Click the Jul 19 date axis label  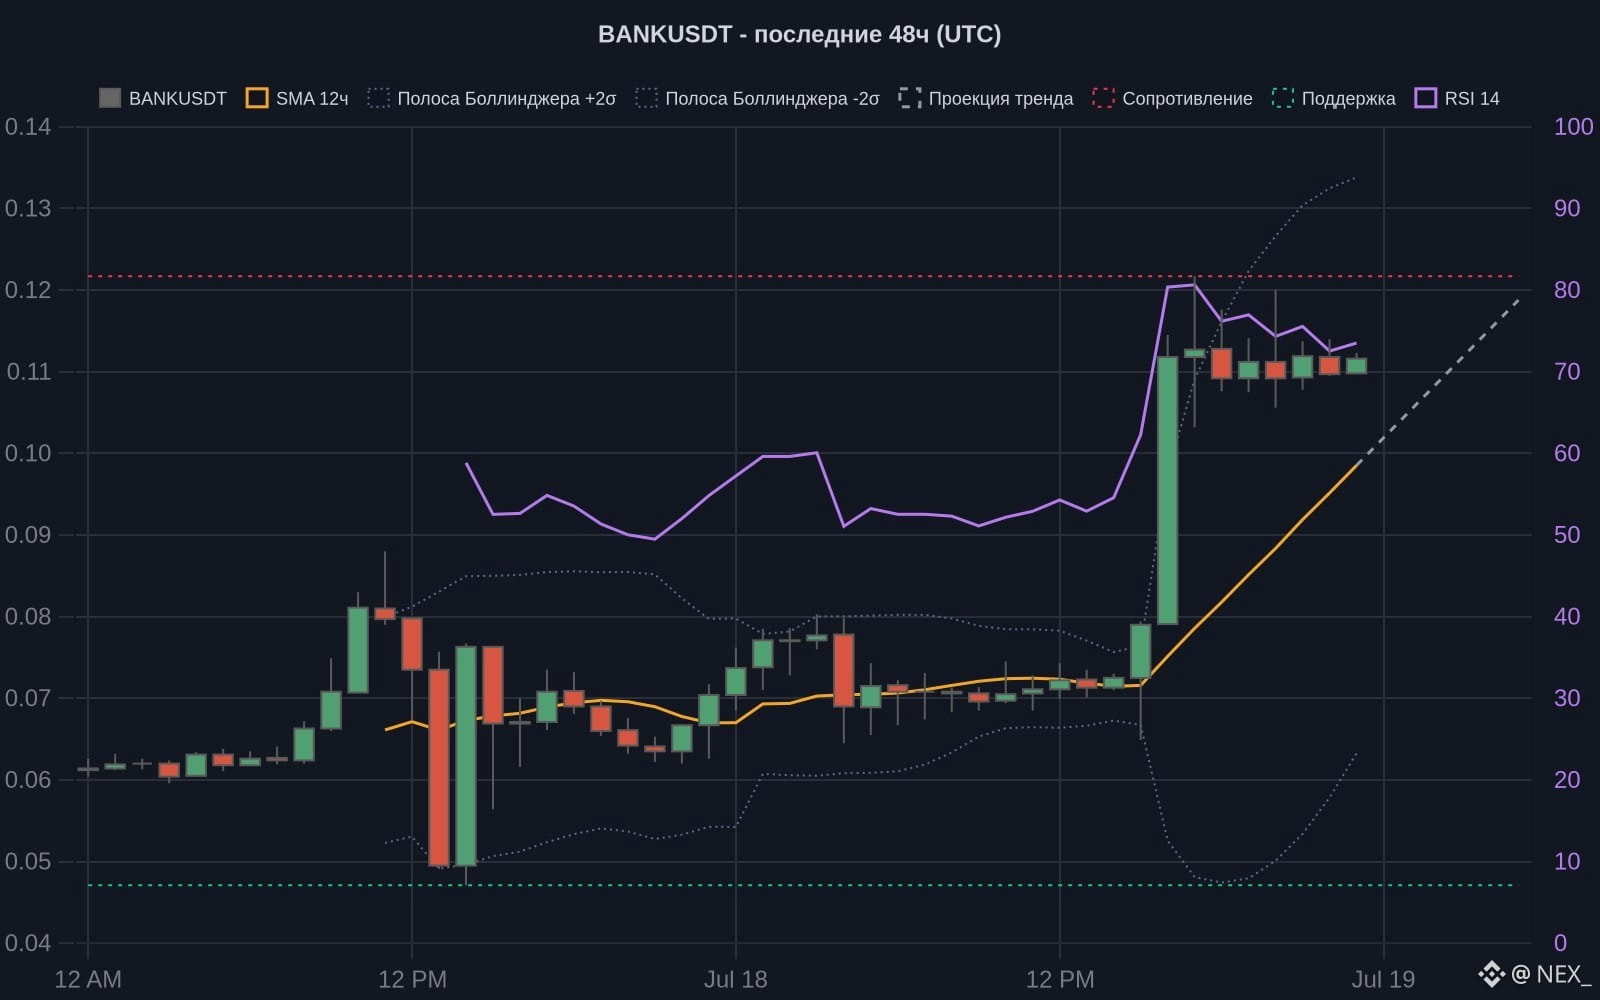pyautogui.click(x=1383, y=979)
